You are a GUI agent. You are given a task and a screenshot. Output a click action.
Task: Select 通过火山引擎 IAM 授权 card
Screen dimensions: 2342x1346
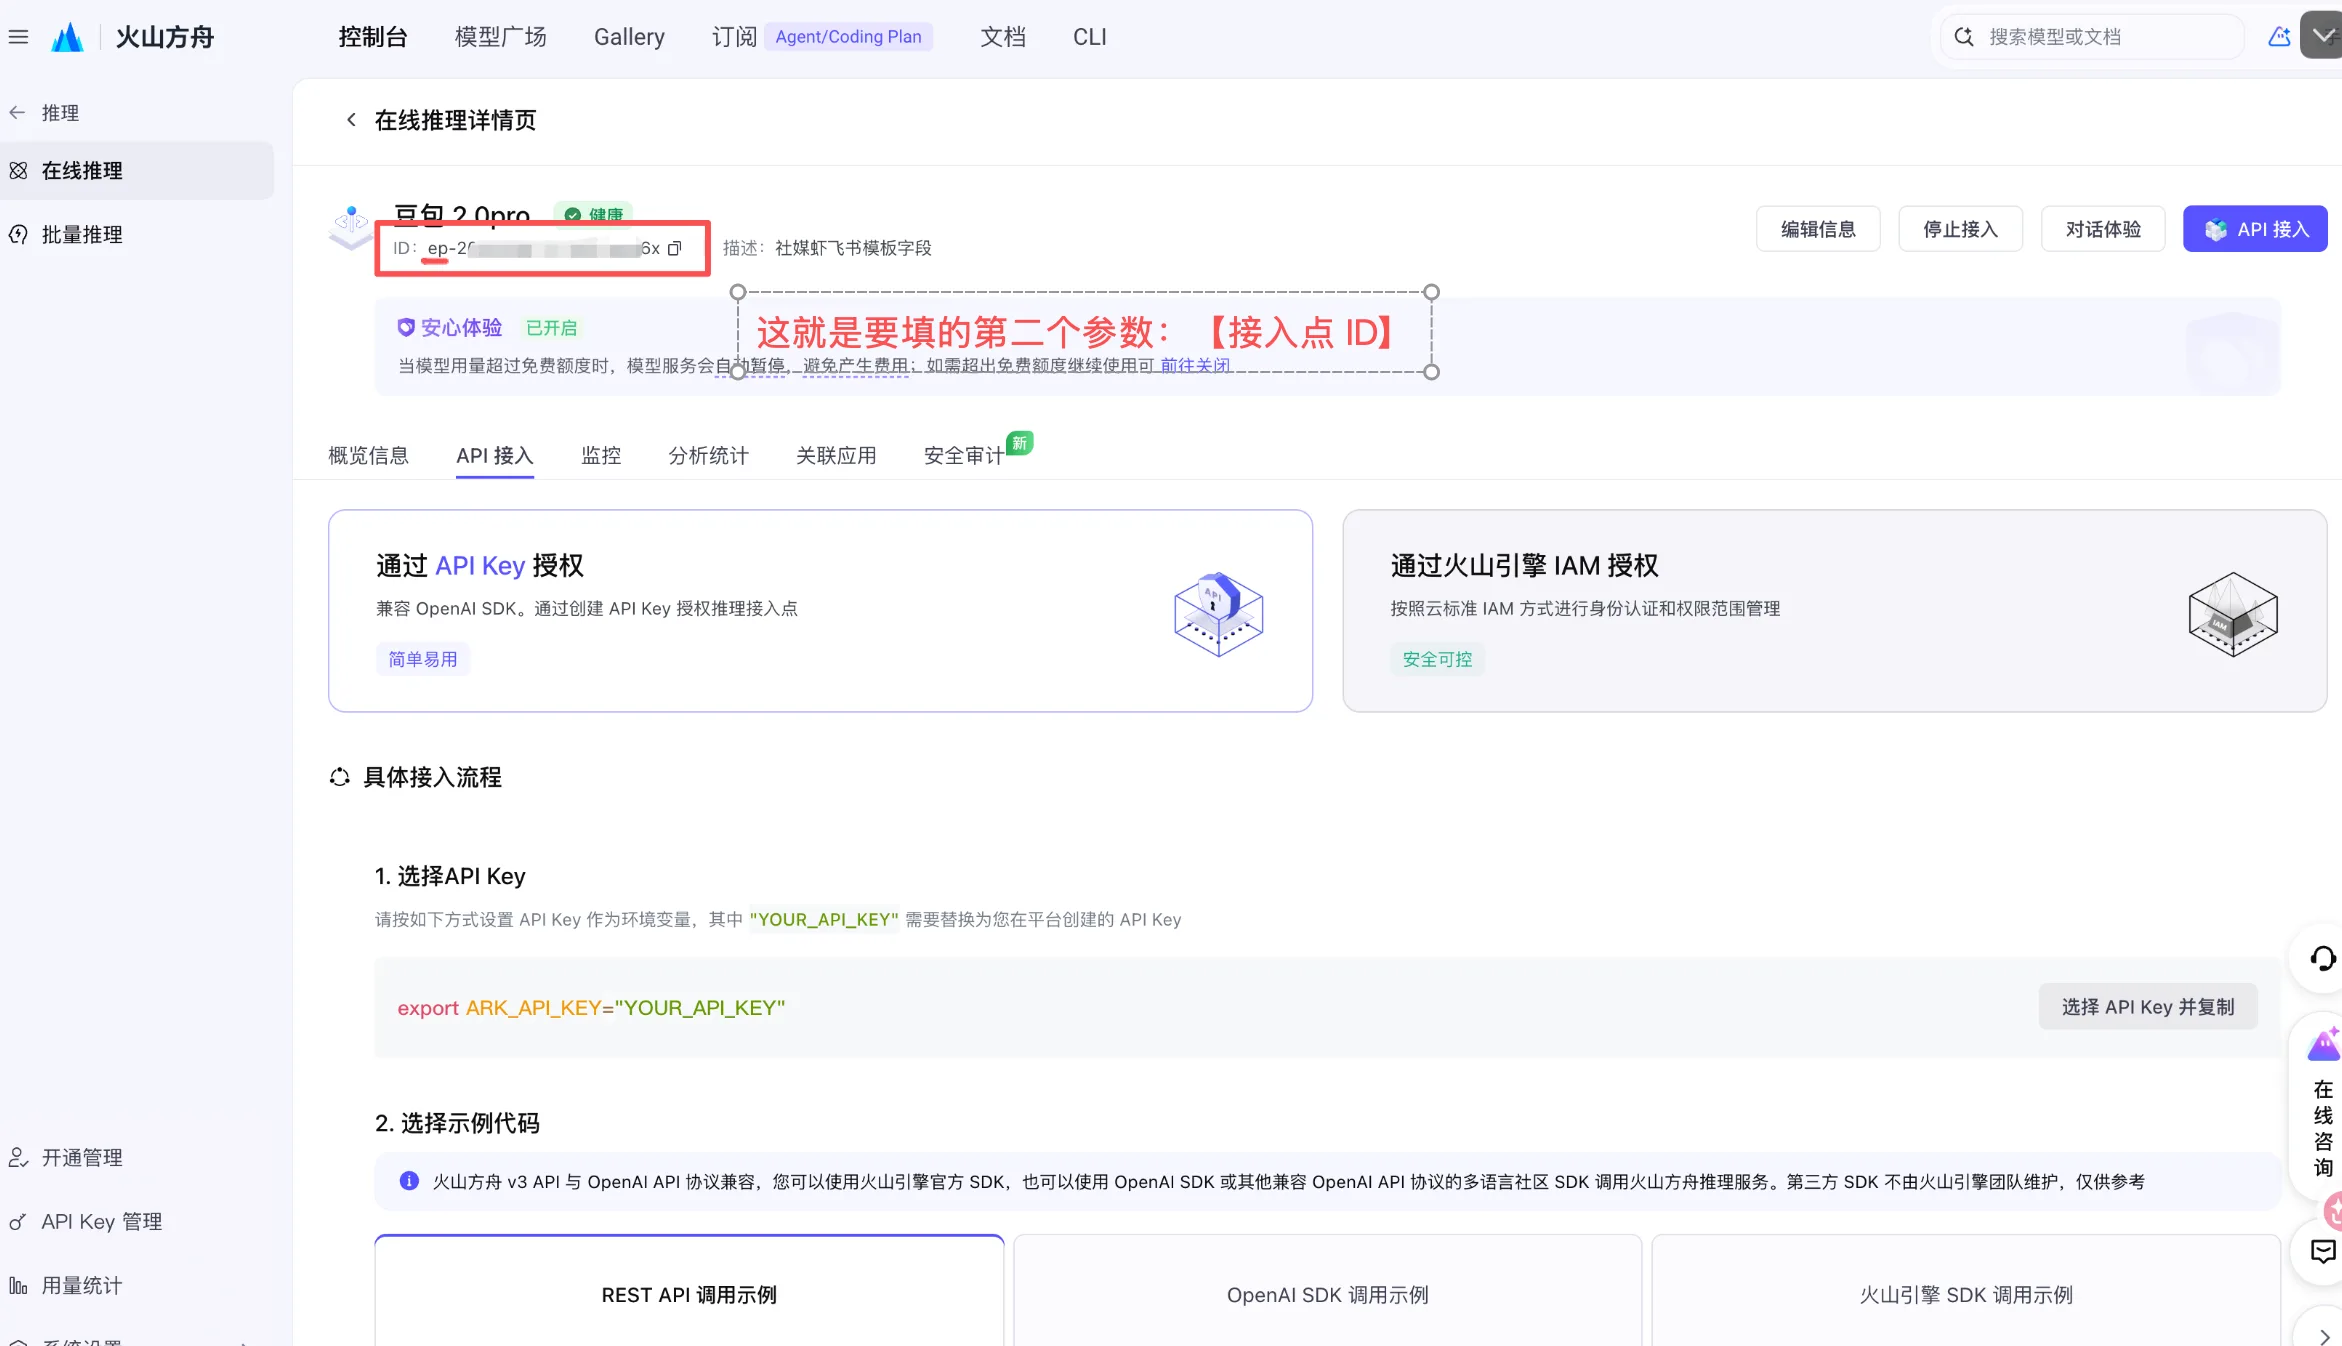[1834, 611]
